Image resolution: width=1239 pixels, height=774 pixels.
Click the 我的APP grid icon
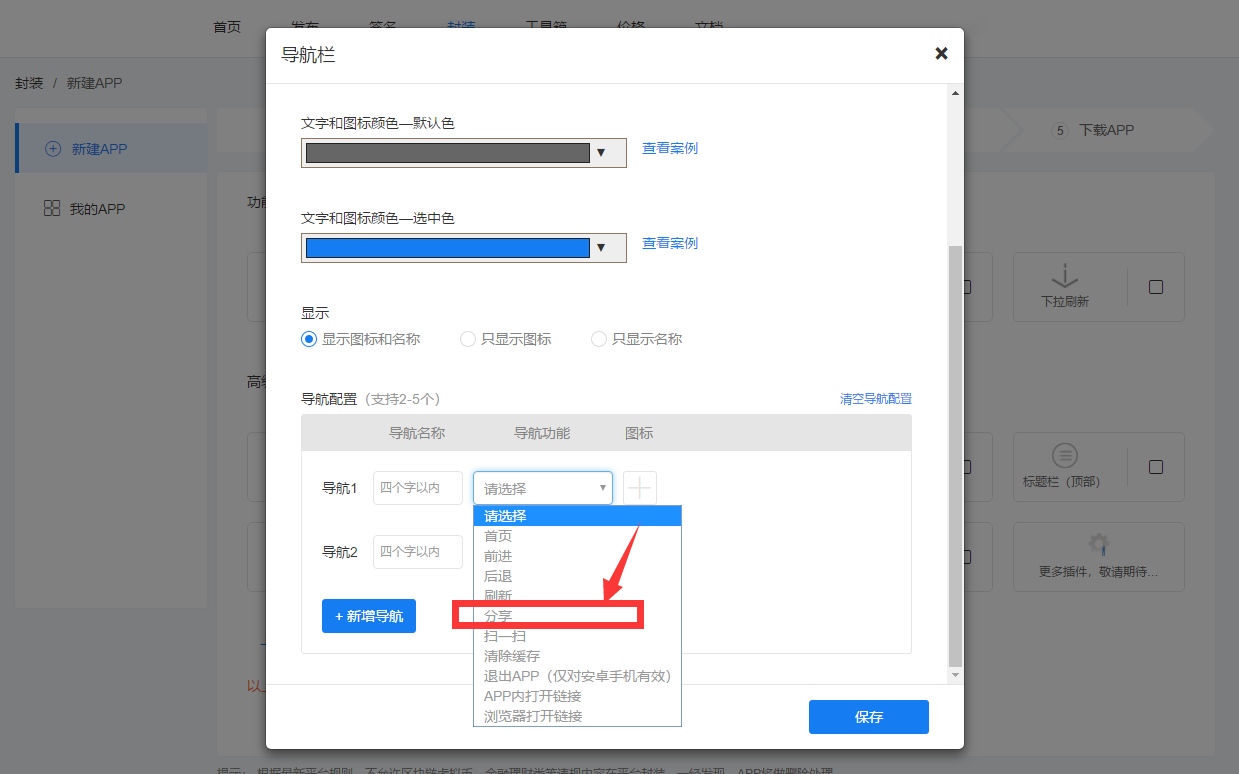pyautogui.click(x=52, y=208)
